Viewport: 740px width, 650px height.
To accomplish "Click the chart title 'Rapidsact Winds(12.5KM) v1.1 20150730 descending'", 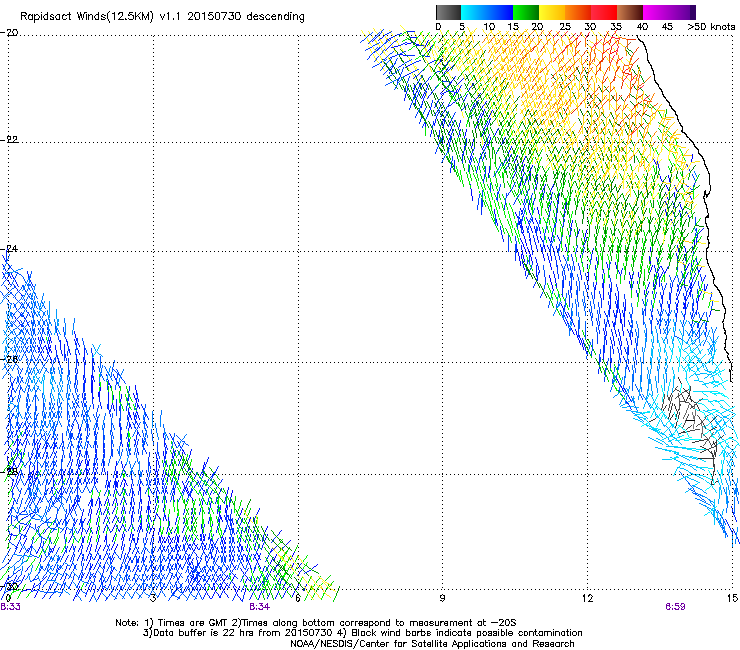I will pos(162,17).
